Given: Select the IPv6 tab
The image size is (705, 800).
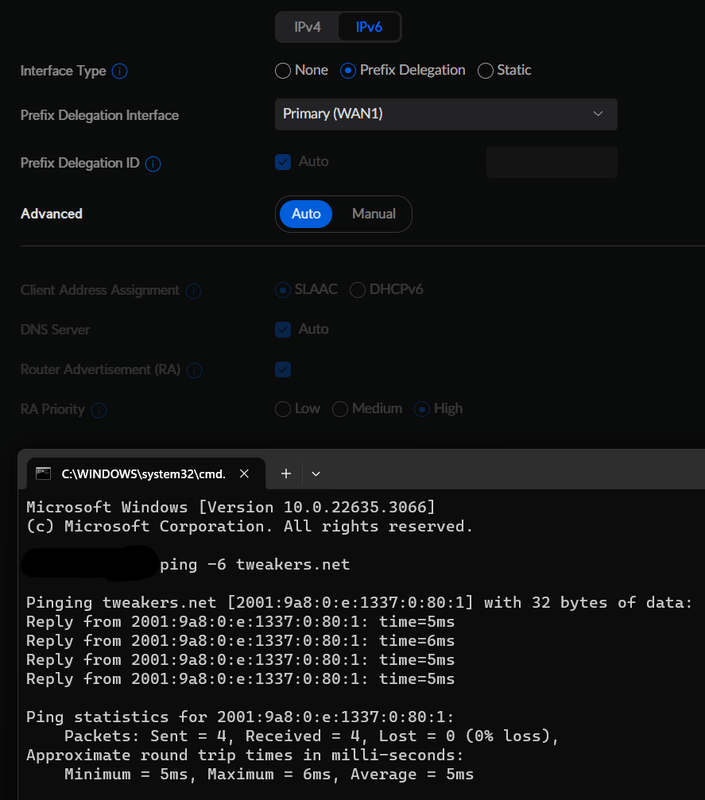Looking at the screenshot, I should 369,27.
